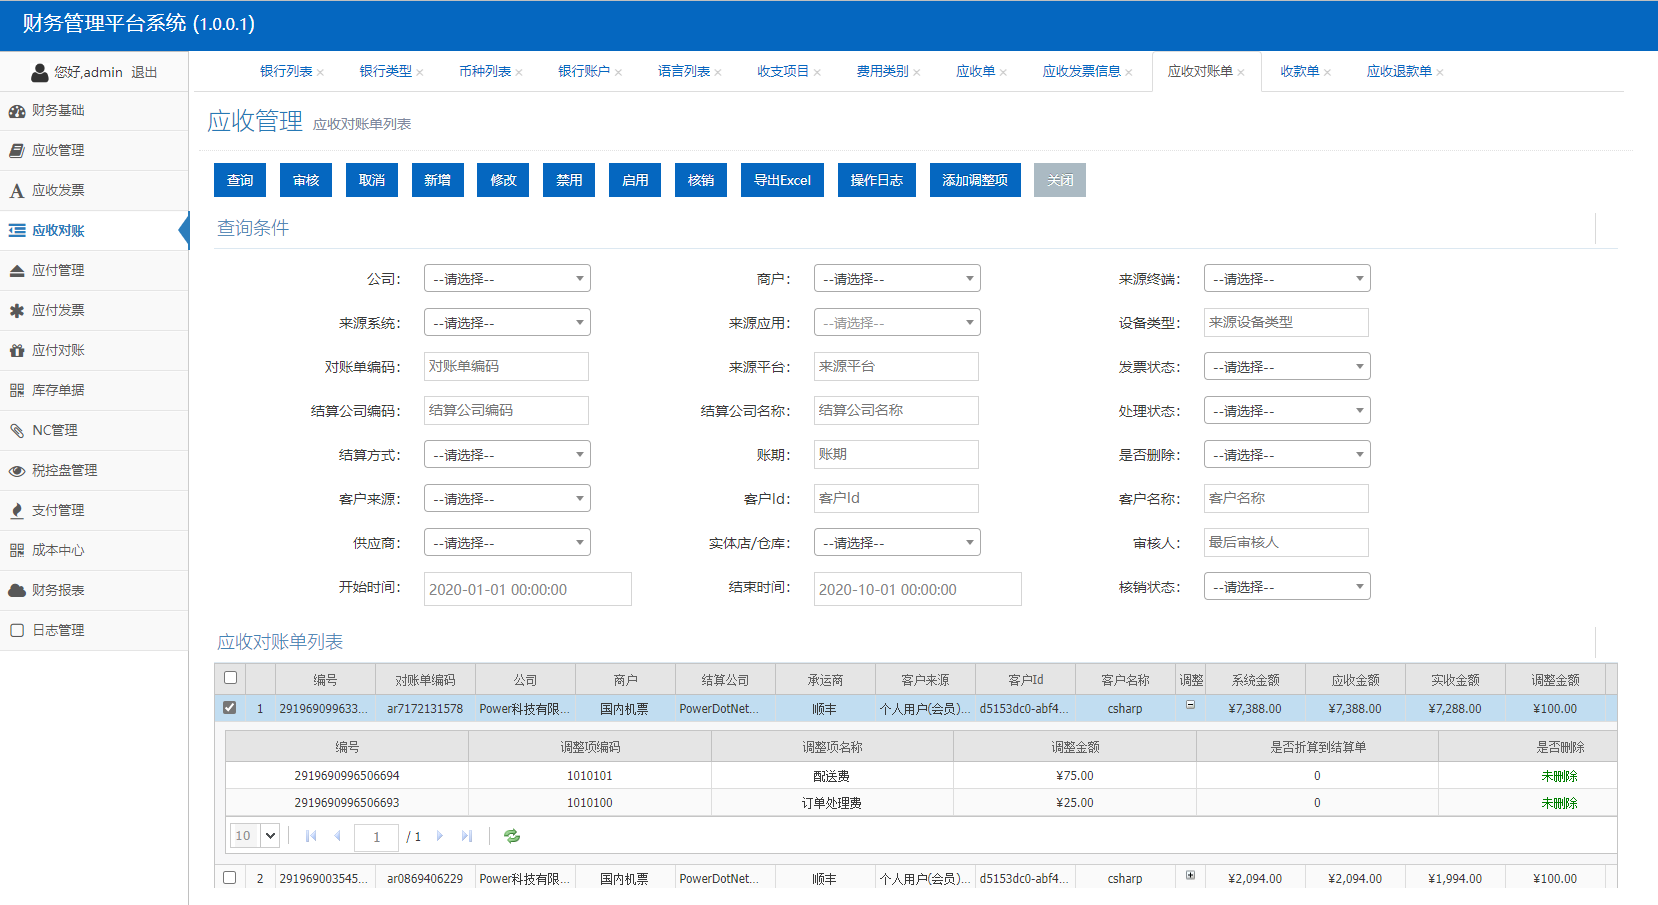Click the 导出Excel button

782,180
